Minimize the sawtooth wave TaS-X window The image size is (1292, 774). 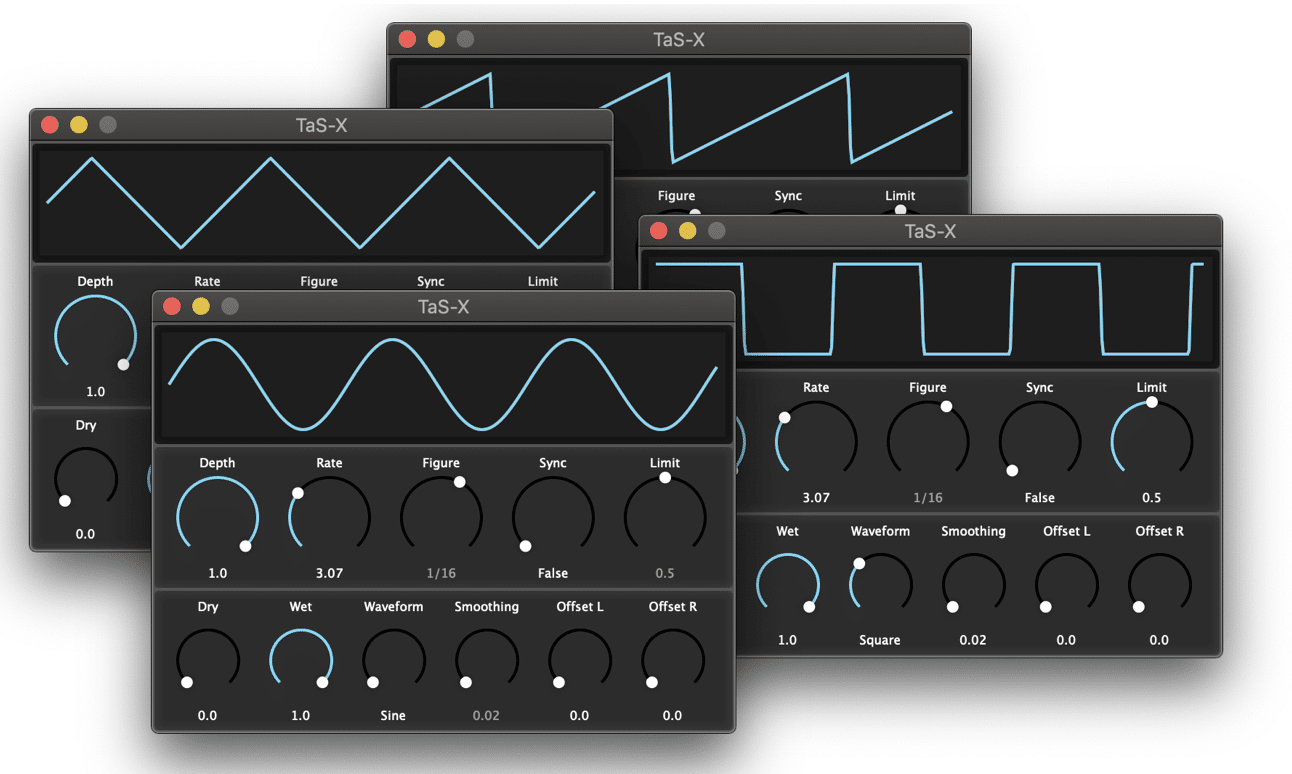tap(436, 39)
